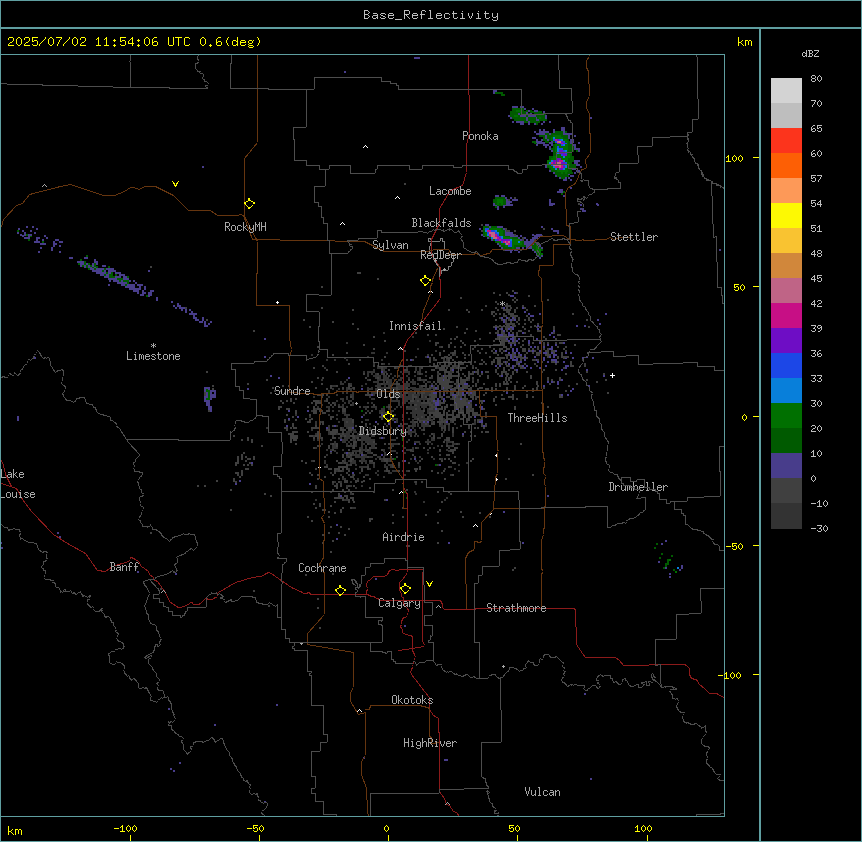Click the Sylvan label
The height and width of the screenshot is (842, 862).
pos(390,245)
